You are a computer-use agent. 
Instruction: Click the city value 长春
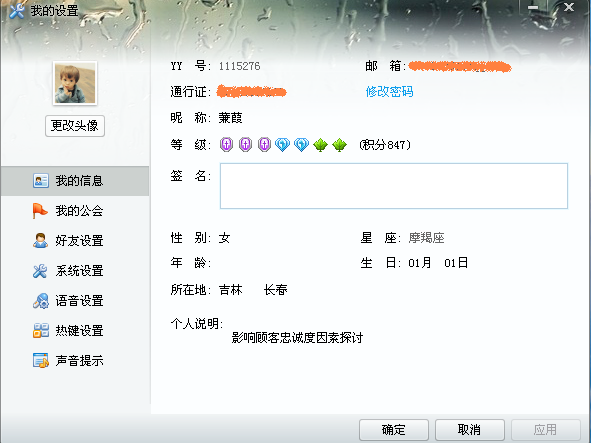click(276, 290)
